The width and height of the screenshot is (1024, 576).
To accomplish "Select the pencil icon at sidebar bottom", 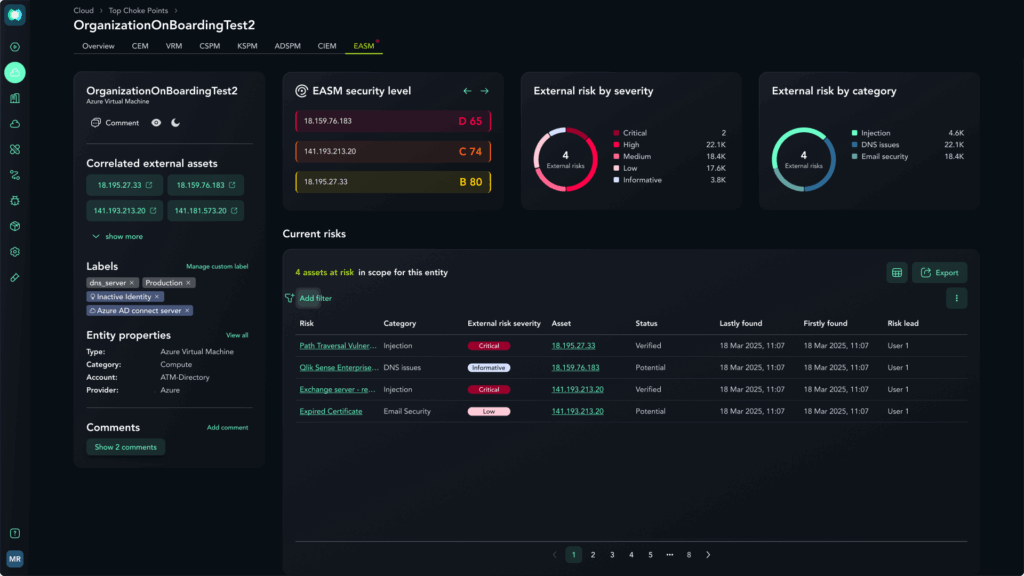I will point(14,278).
